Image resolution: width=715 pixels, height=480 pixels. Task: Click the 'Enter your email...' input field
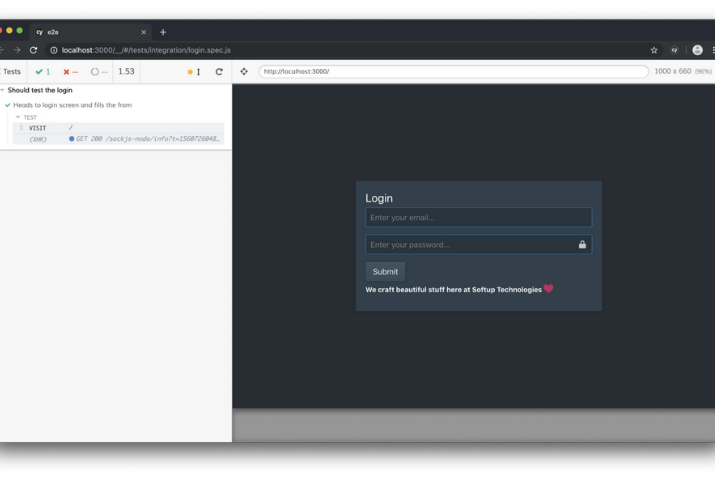click(478, 217)
